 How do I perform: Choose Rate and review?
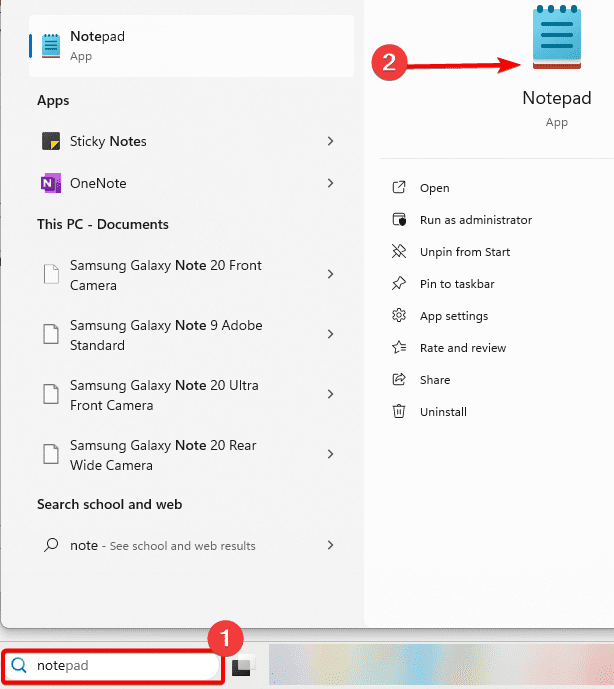463,348
